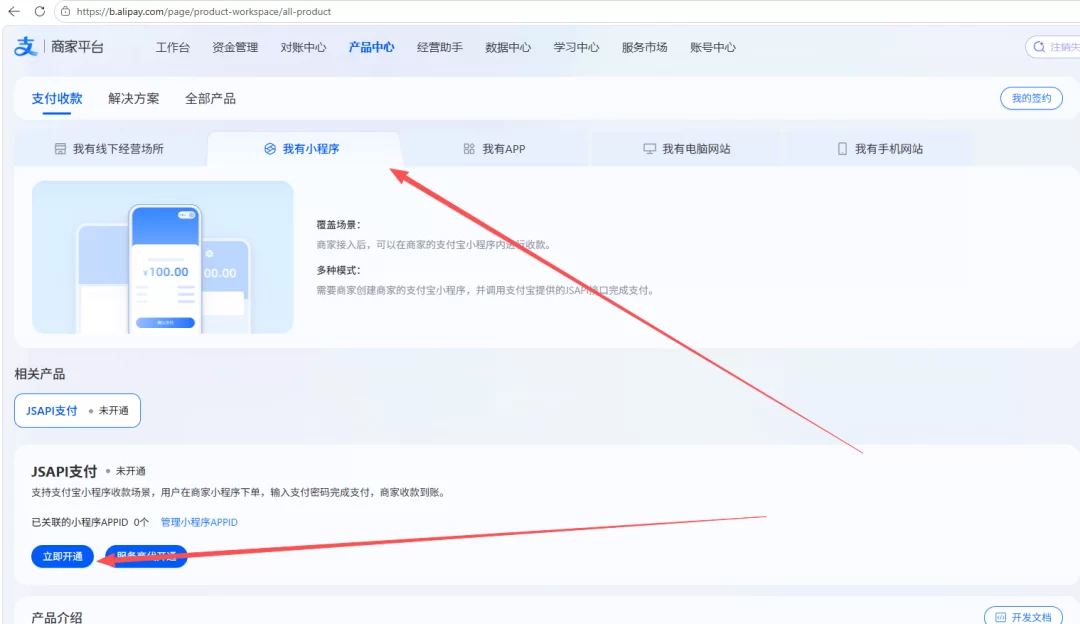
Task: Select 我有电脑网站 scenario tab
Action: click(687, 149)
